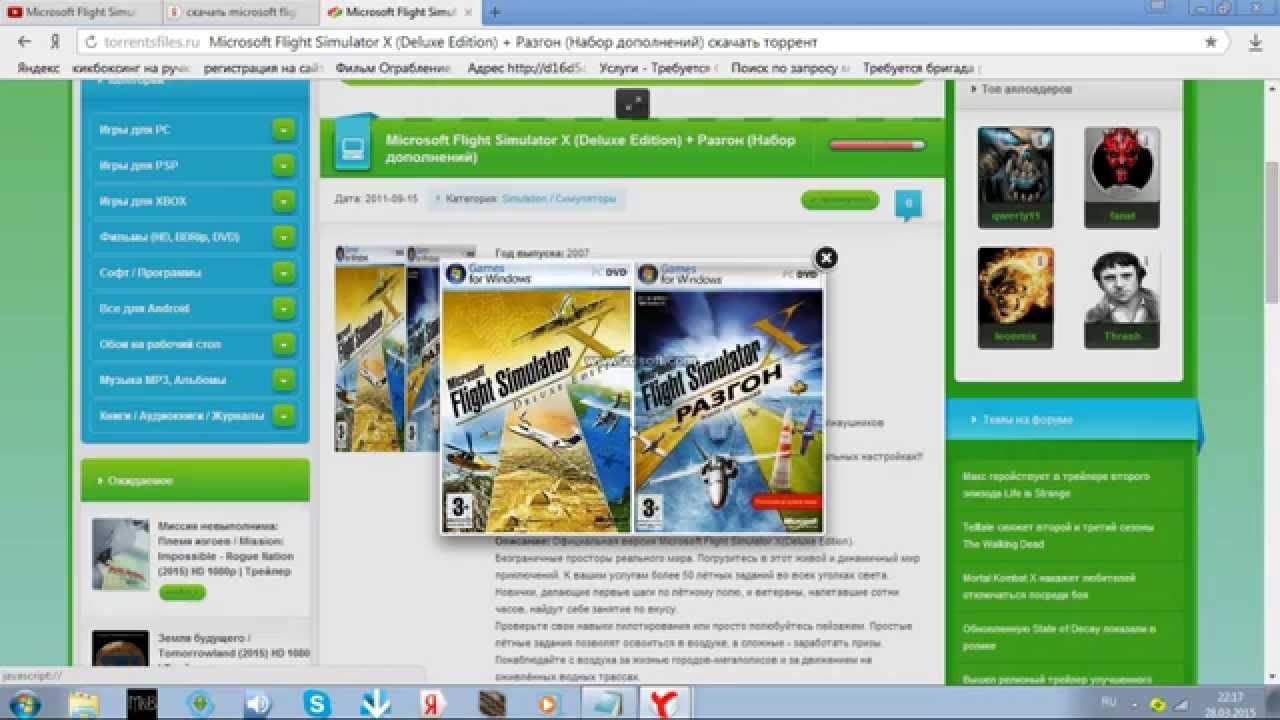Click the green button beside the comment bubble

tap(840, 201)
